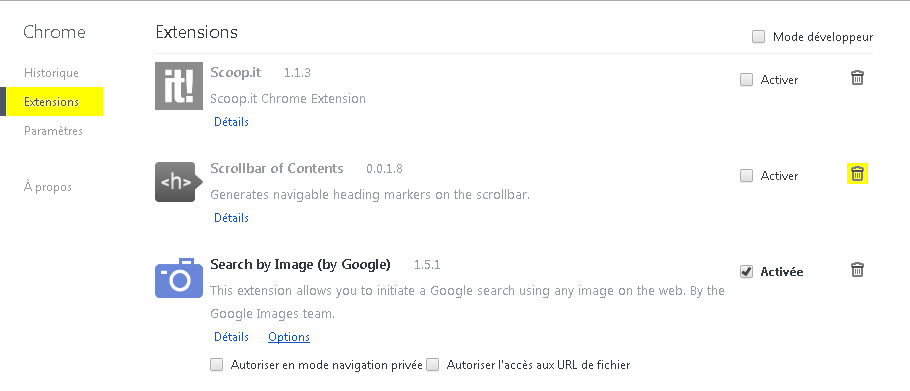Uncheck Activée for Search by Image
The image size is (910, 391).
[x=746, y=271]
